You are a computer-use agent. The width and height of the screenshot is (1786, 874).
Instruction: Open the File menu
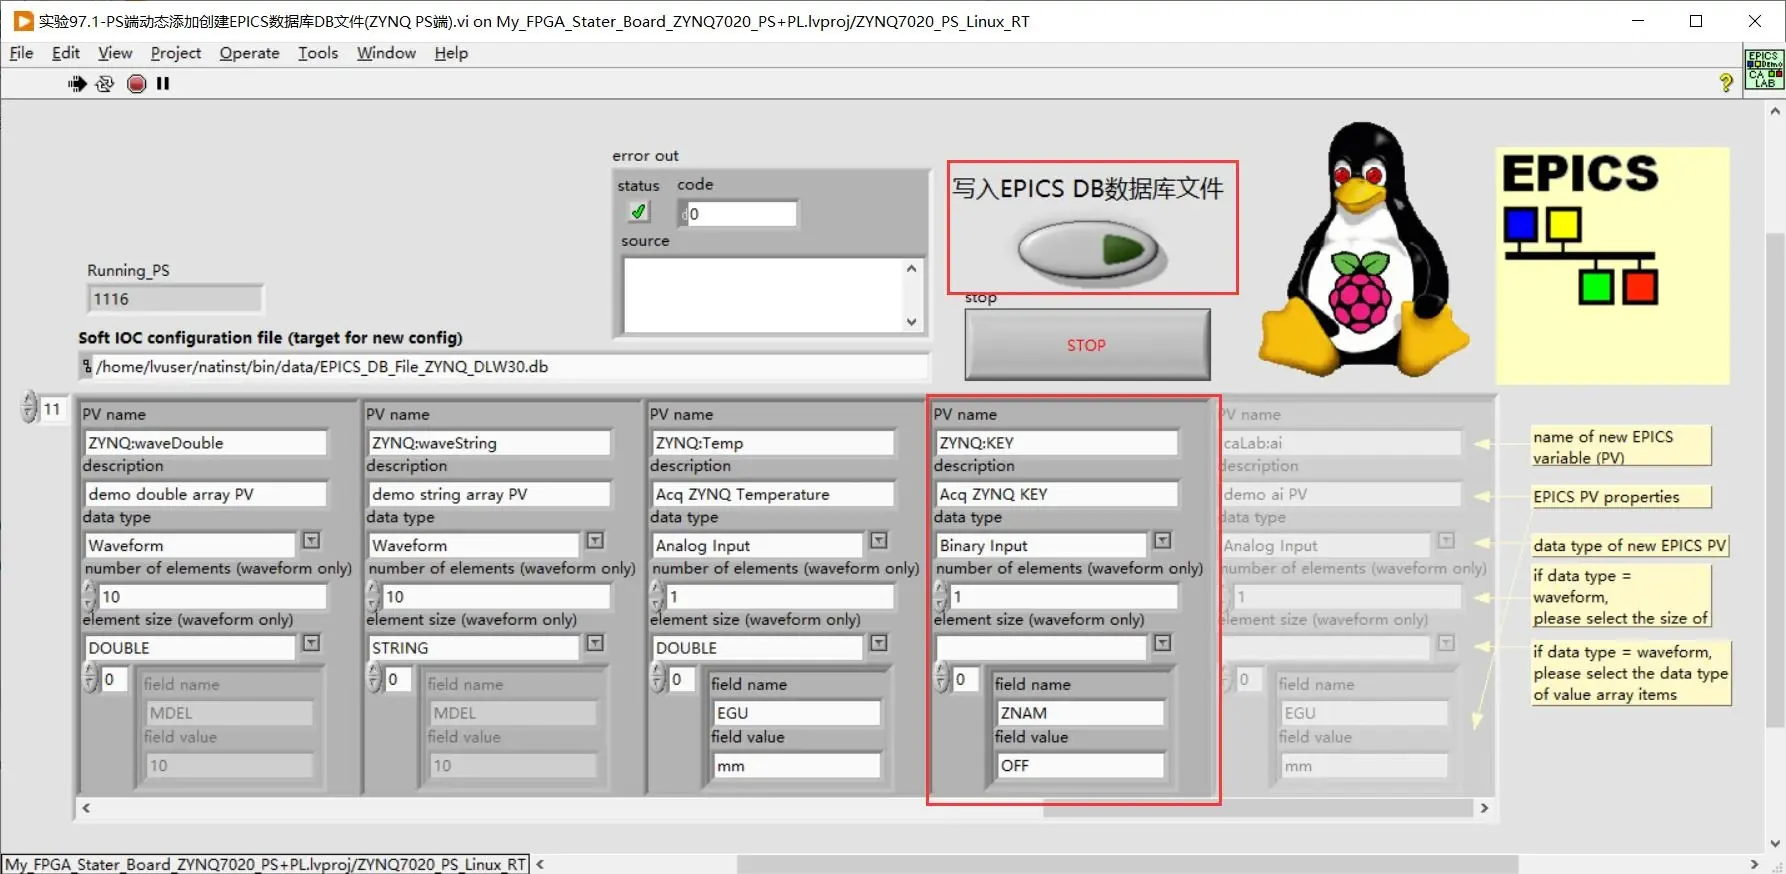(x=21, y=53)
